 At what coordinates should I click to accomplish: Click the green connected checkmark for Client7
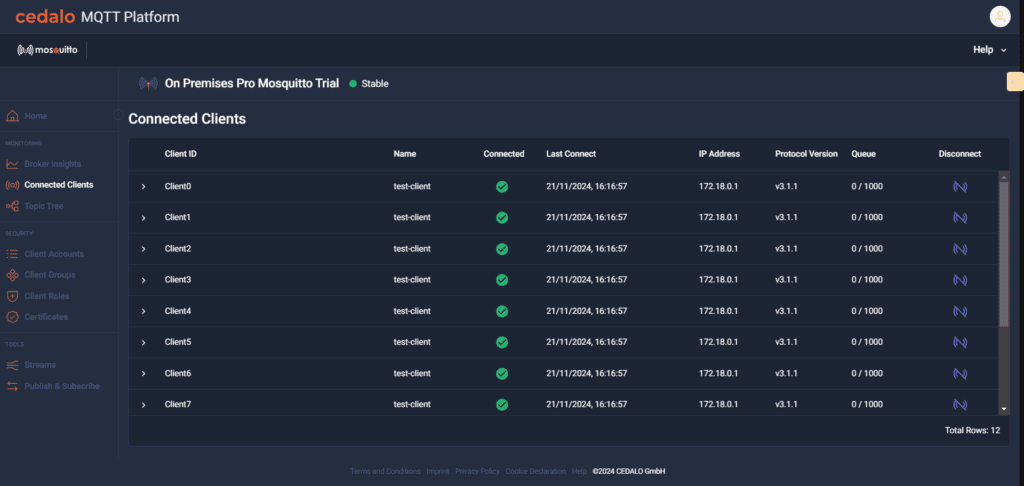tap(502, 405)
